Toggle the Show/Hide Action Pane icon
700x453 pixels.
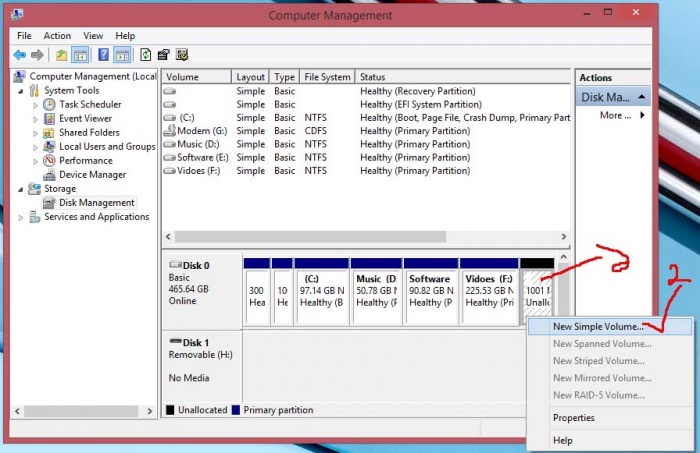(x=122, y=55)
